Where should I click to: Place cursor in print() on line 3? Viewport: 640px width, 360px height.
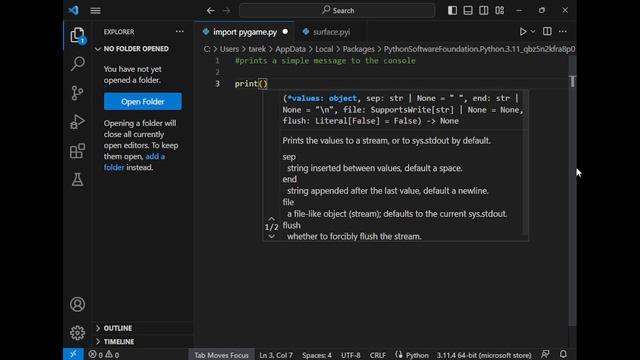tap(251, 84)
